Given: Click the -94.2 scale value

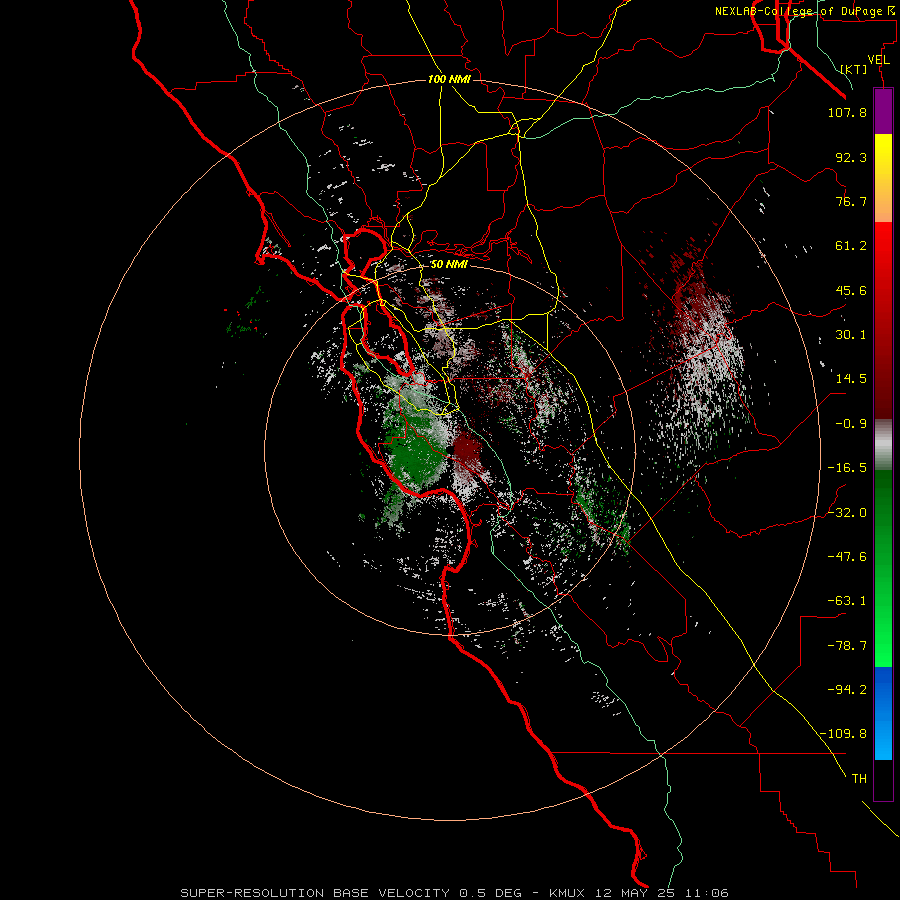Looking at the screenshot, I should click(x=847, y=690).
